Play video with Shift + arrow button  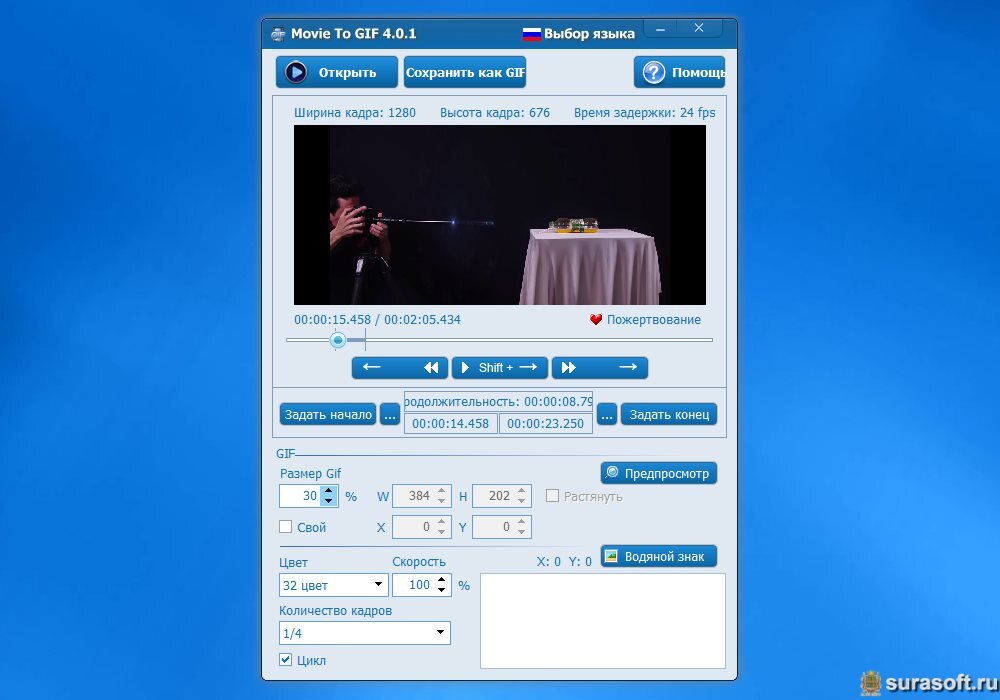point(500,367)
